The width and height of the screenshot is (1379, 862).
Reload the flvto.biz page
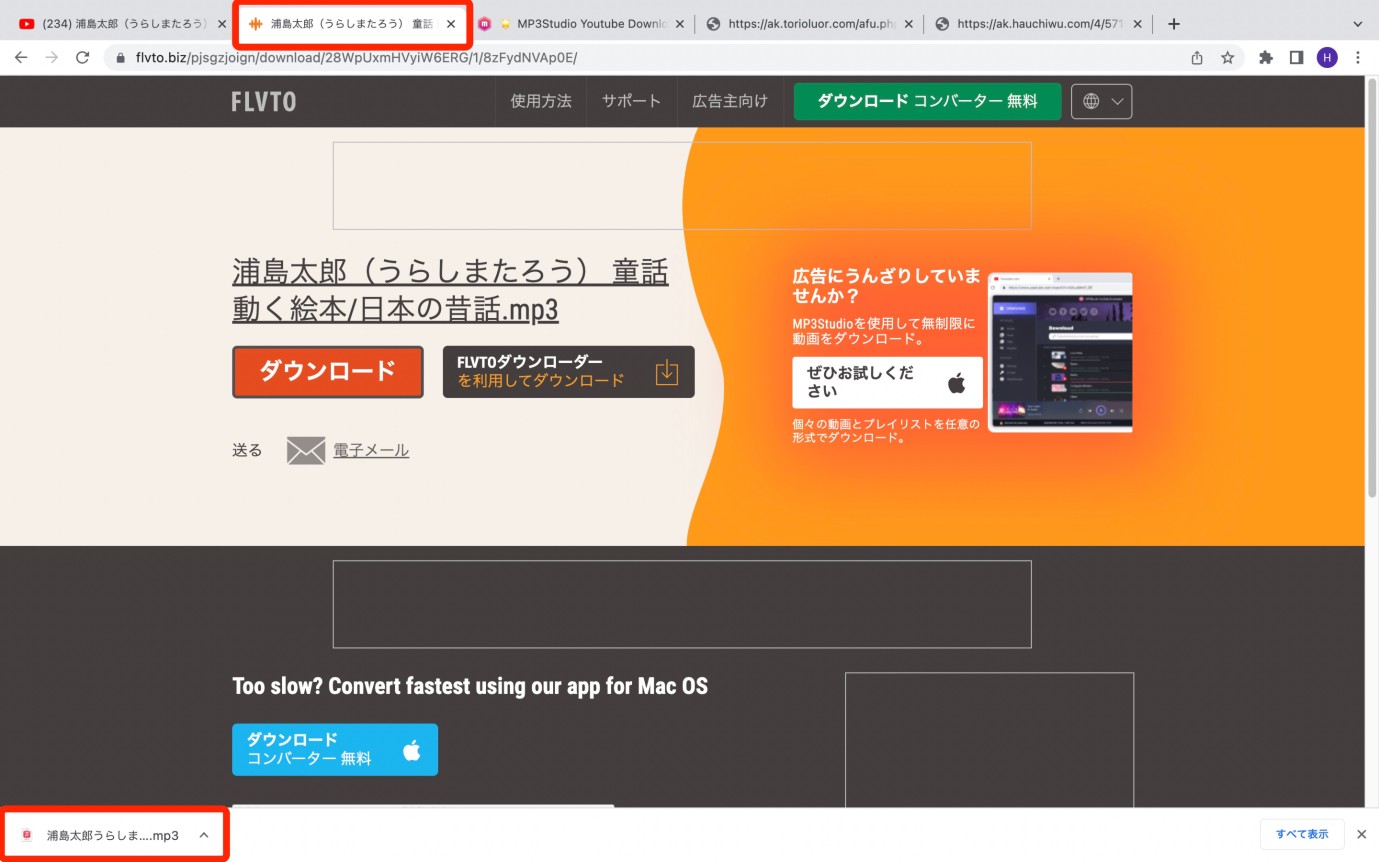pyautogui.click(x=83, y=58)
